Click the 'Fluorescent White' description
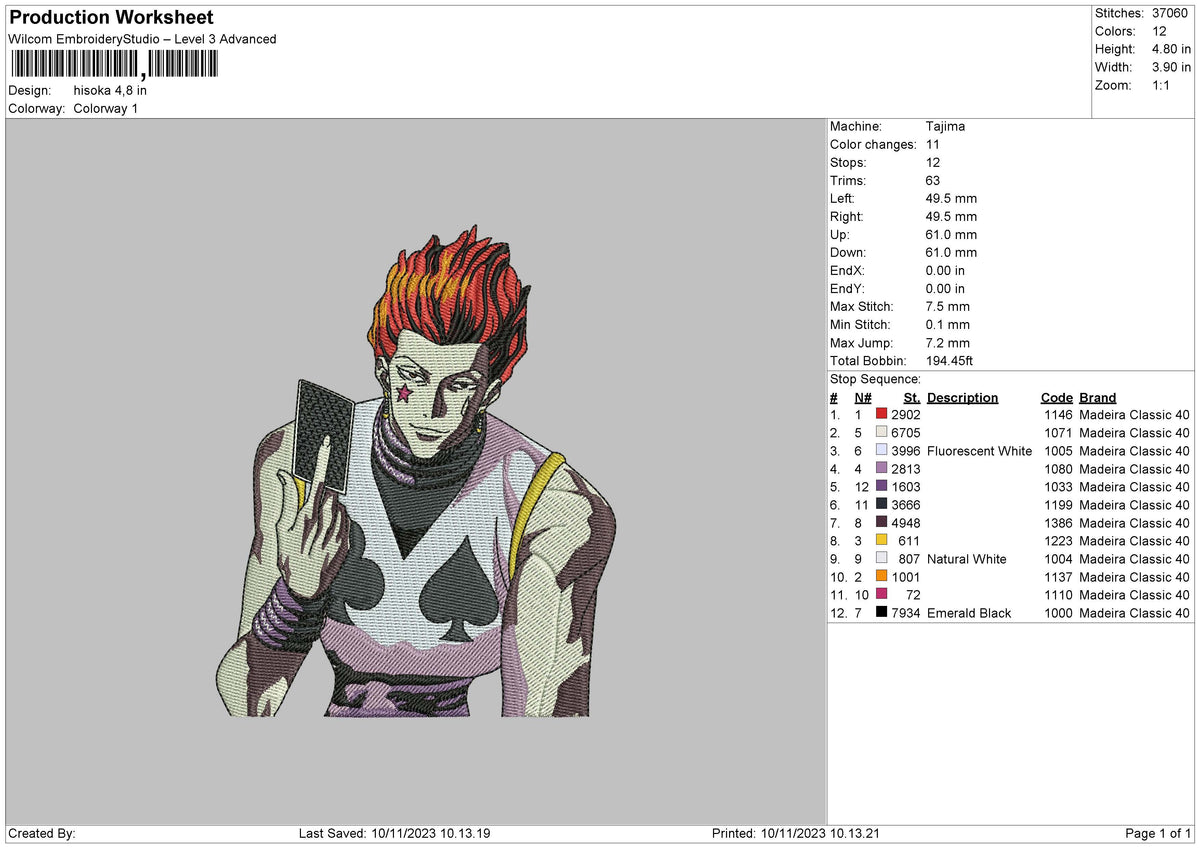 (979, 451)
